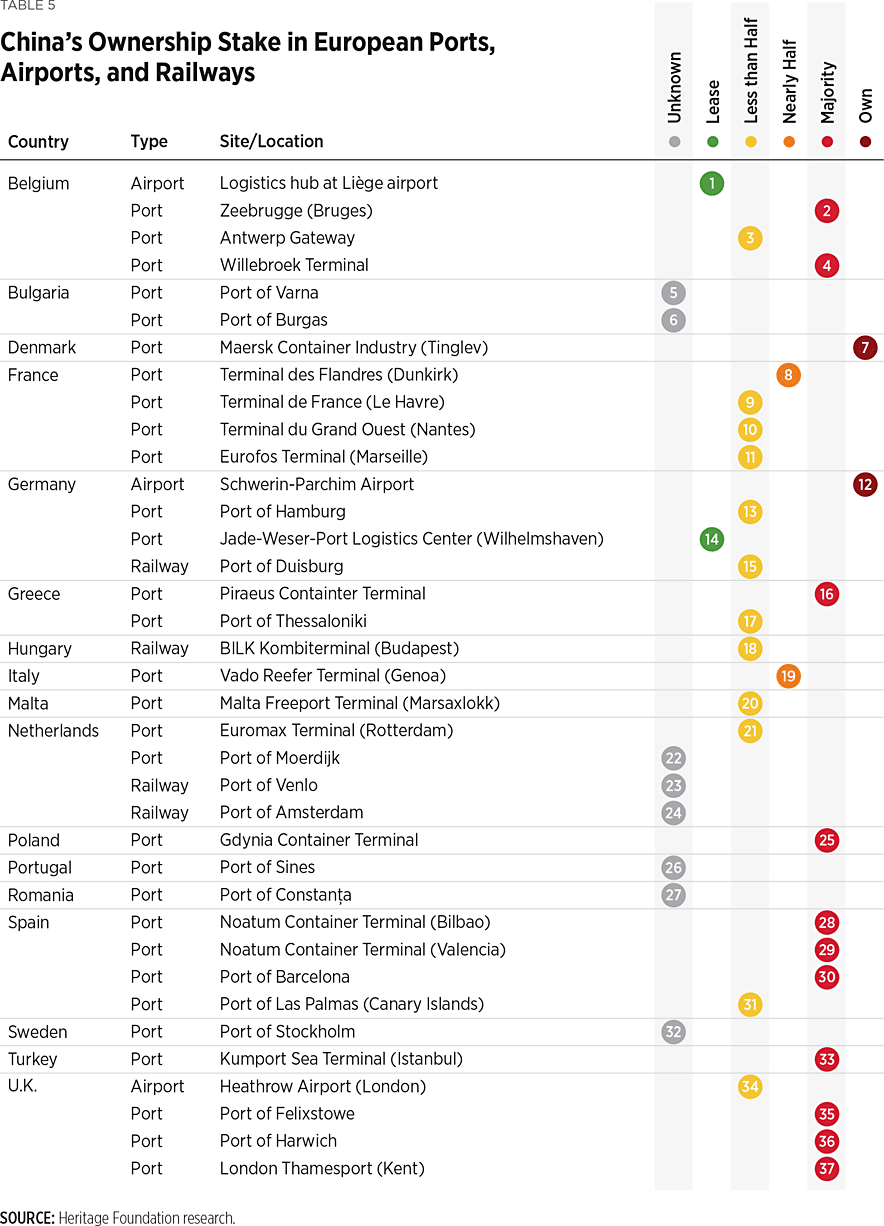Click green marker 14 for Jade-Weser-Port

(712, 539)
